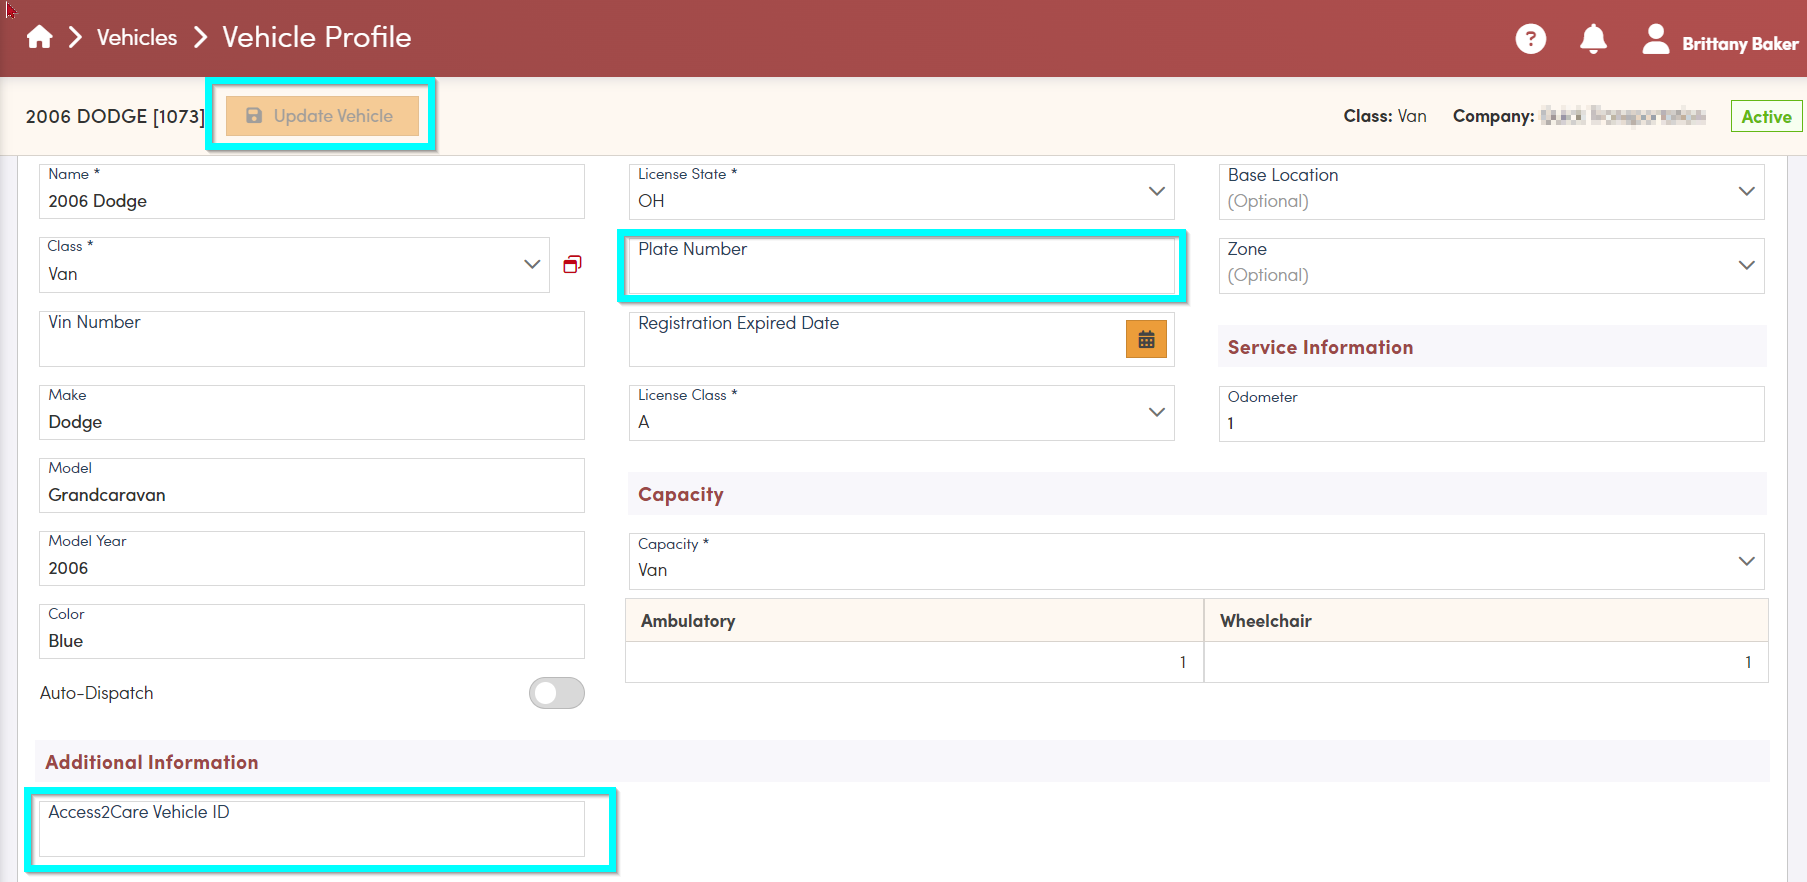Expand the Zone dropdown
Screen dimensions: 1807x882
pos(1746,265)
